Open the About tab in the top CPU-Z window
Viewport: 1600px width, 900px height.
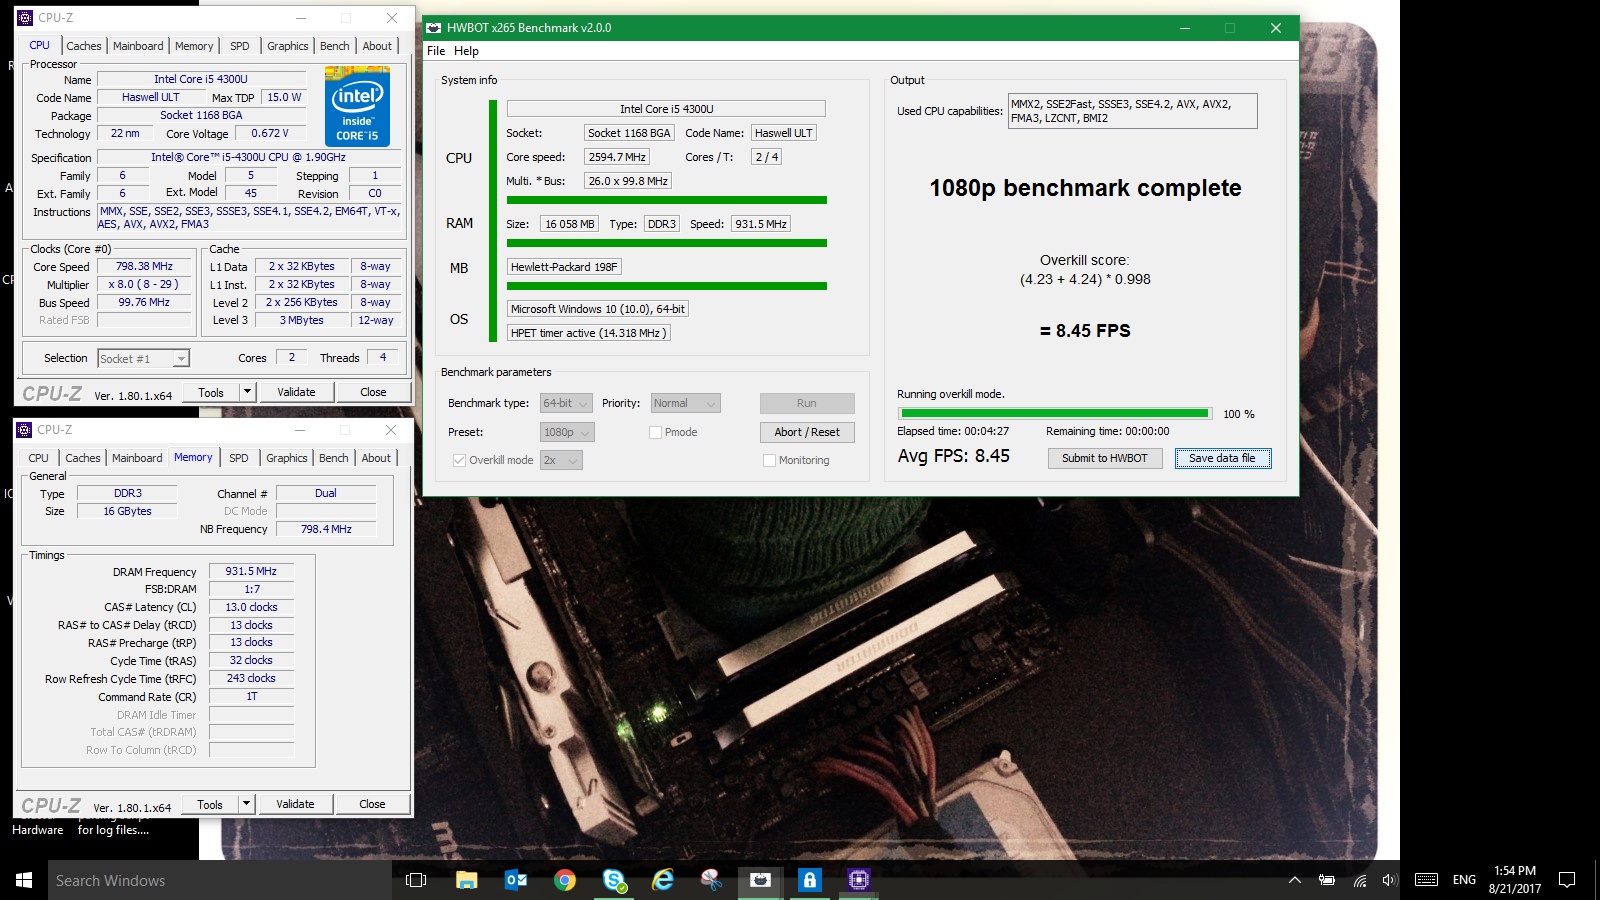pyautogui.click(x=377, y=46)
